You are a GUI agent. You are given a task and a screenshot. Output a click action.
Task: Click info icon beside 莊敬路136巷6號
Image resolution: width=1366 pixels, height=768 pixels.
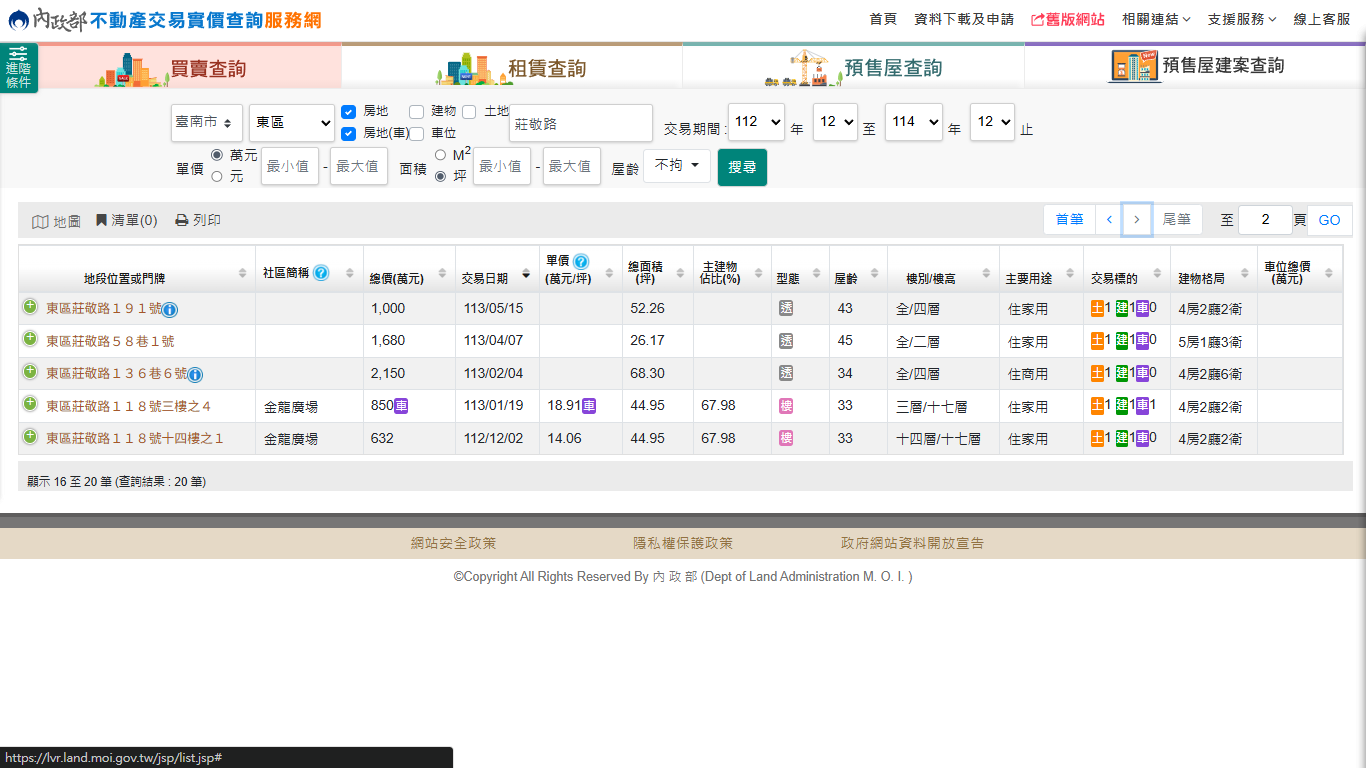(x=196, y=375)
